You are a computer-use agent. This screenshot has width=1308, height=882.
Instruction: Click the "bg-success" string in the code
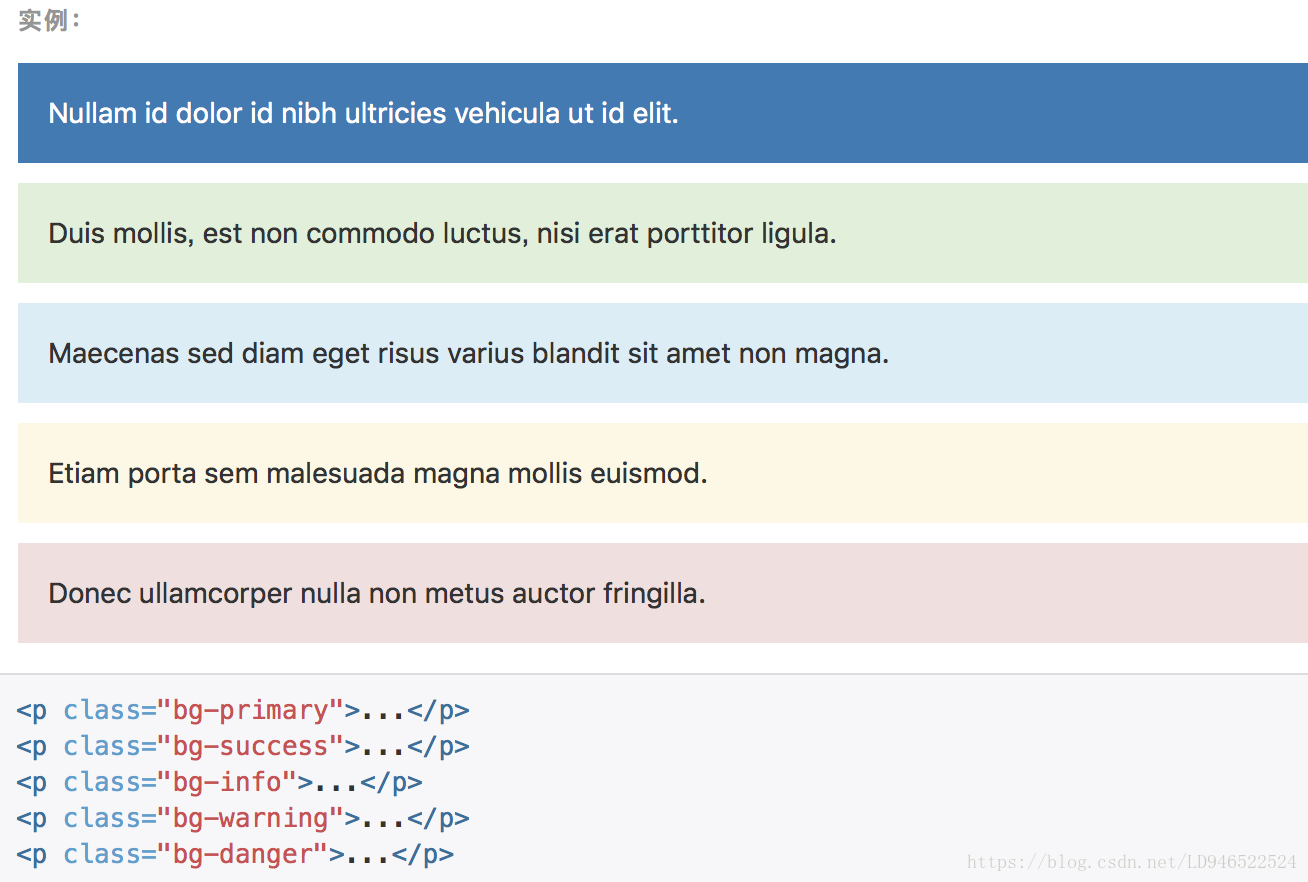[251, 747]
